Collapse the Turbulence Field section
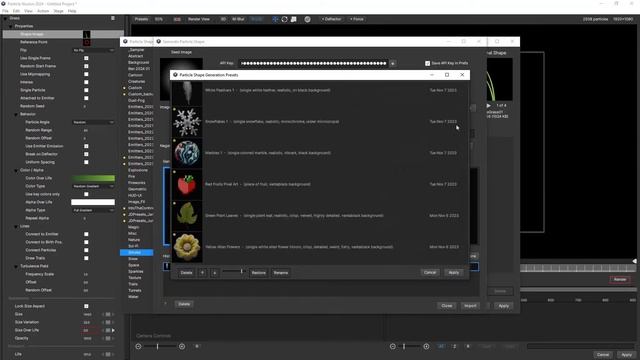This screenshot has height=360, width=640. tap(16, 266)
